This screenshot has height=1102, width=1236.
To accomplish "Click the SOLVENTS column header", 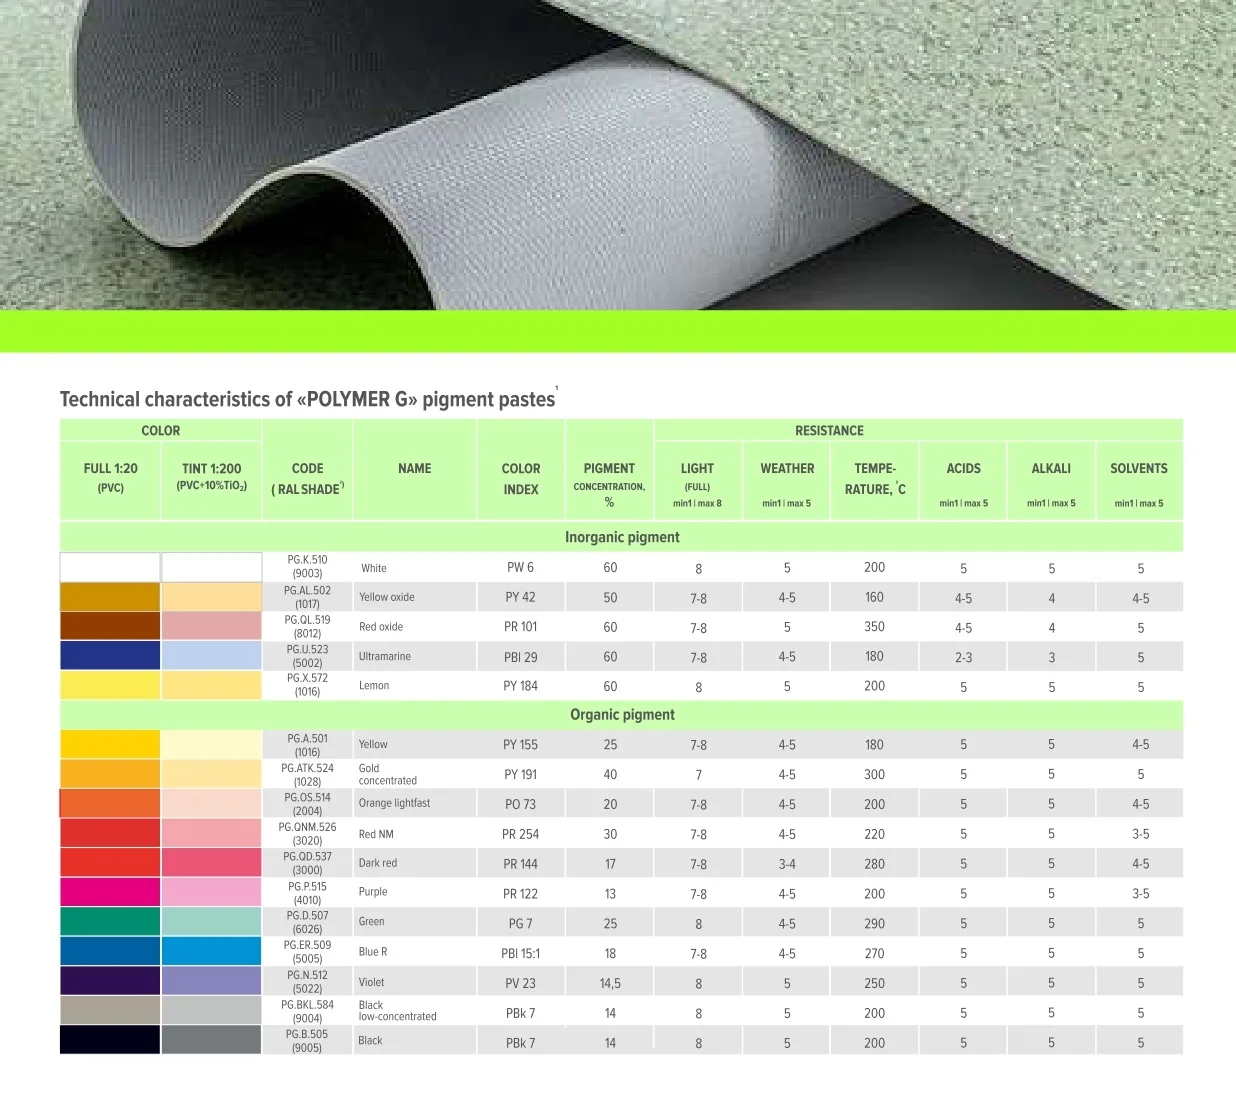I will pyautogui.click(x=1139, y=468).
